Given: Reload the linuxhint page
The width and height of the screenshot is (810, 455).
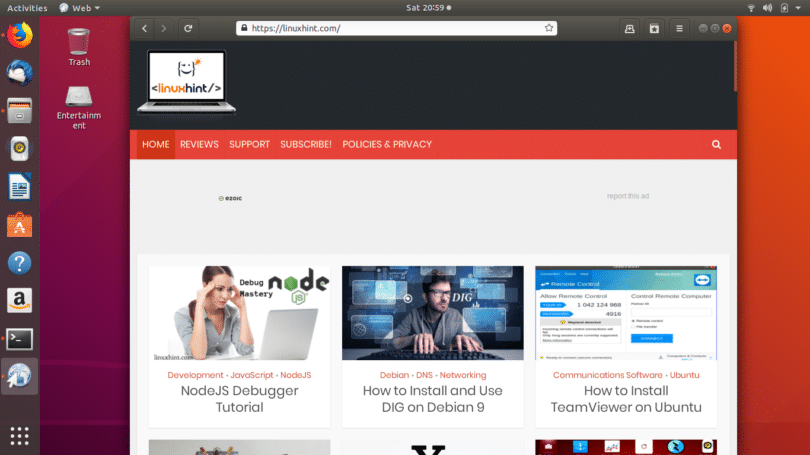Looking at the screenshot, I should coord(188,28).
